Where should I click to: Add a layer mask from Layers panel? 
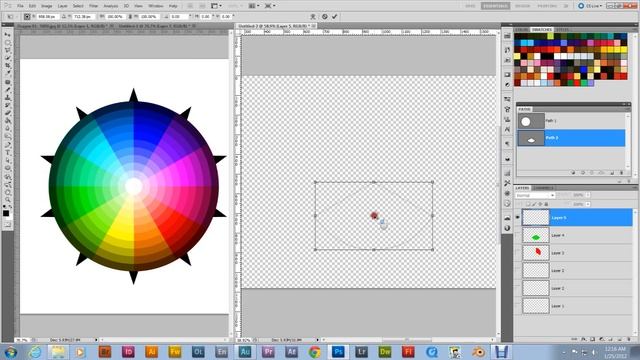(593, 339)
